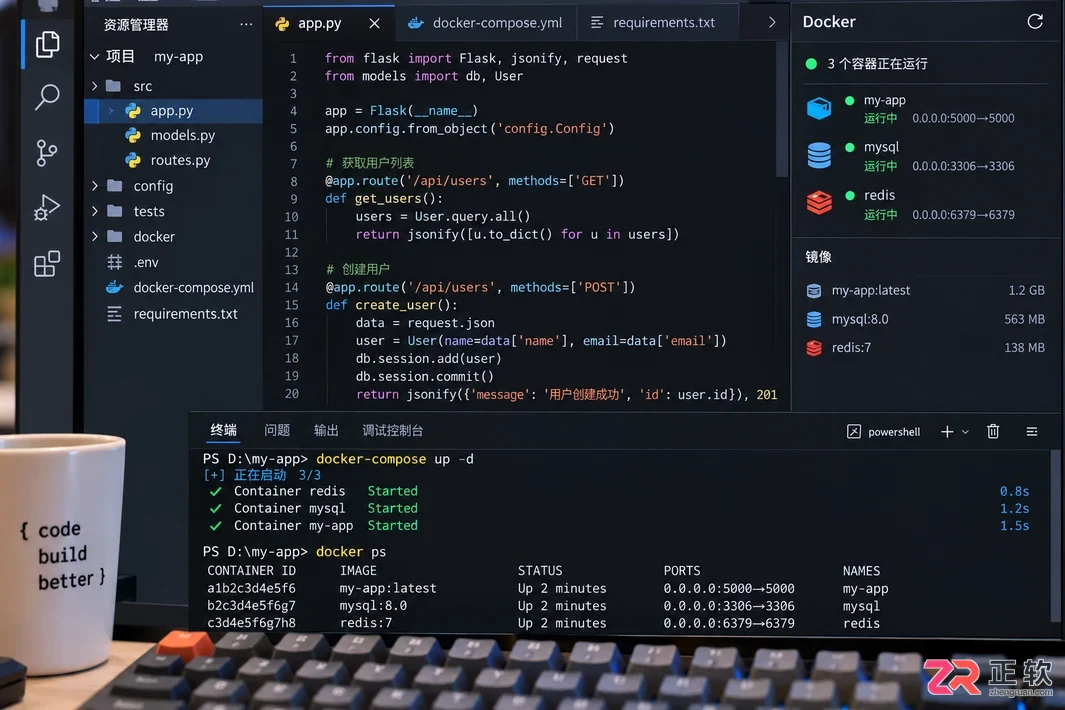Click the my-app:latest image icon
Viewport: 1065px width, 710px height.
point(814,291)
